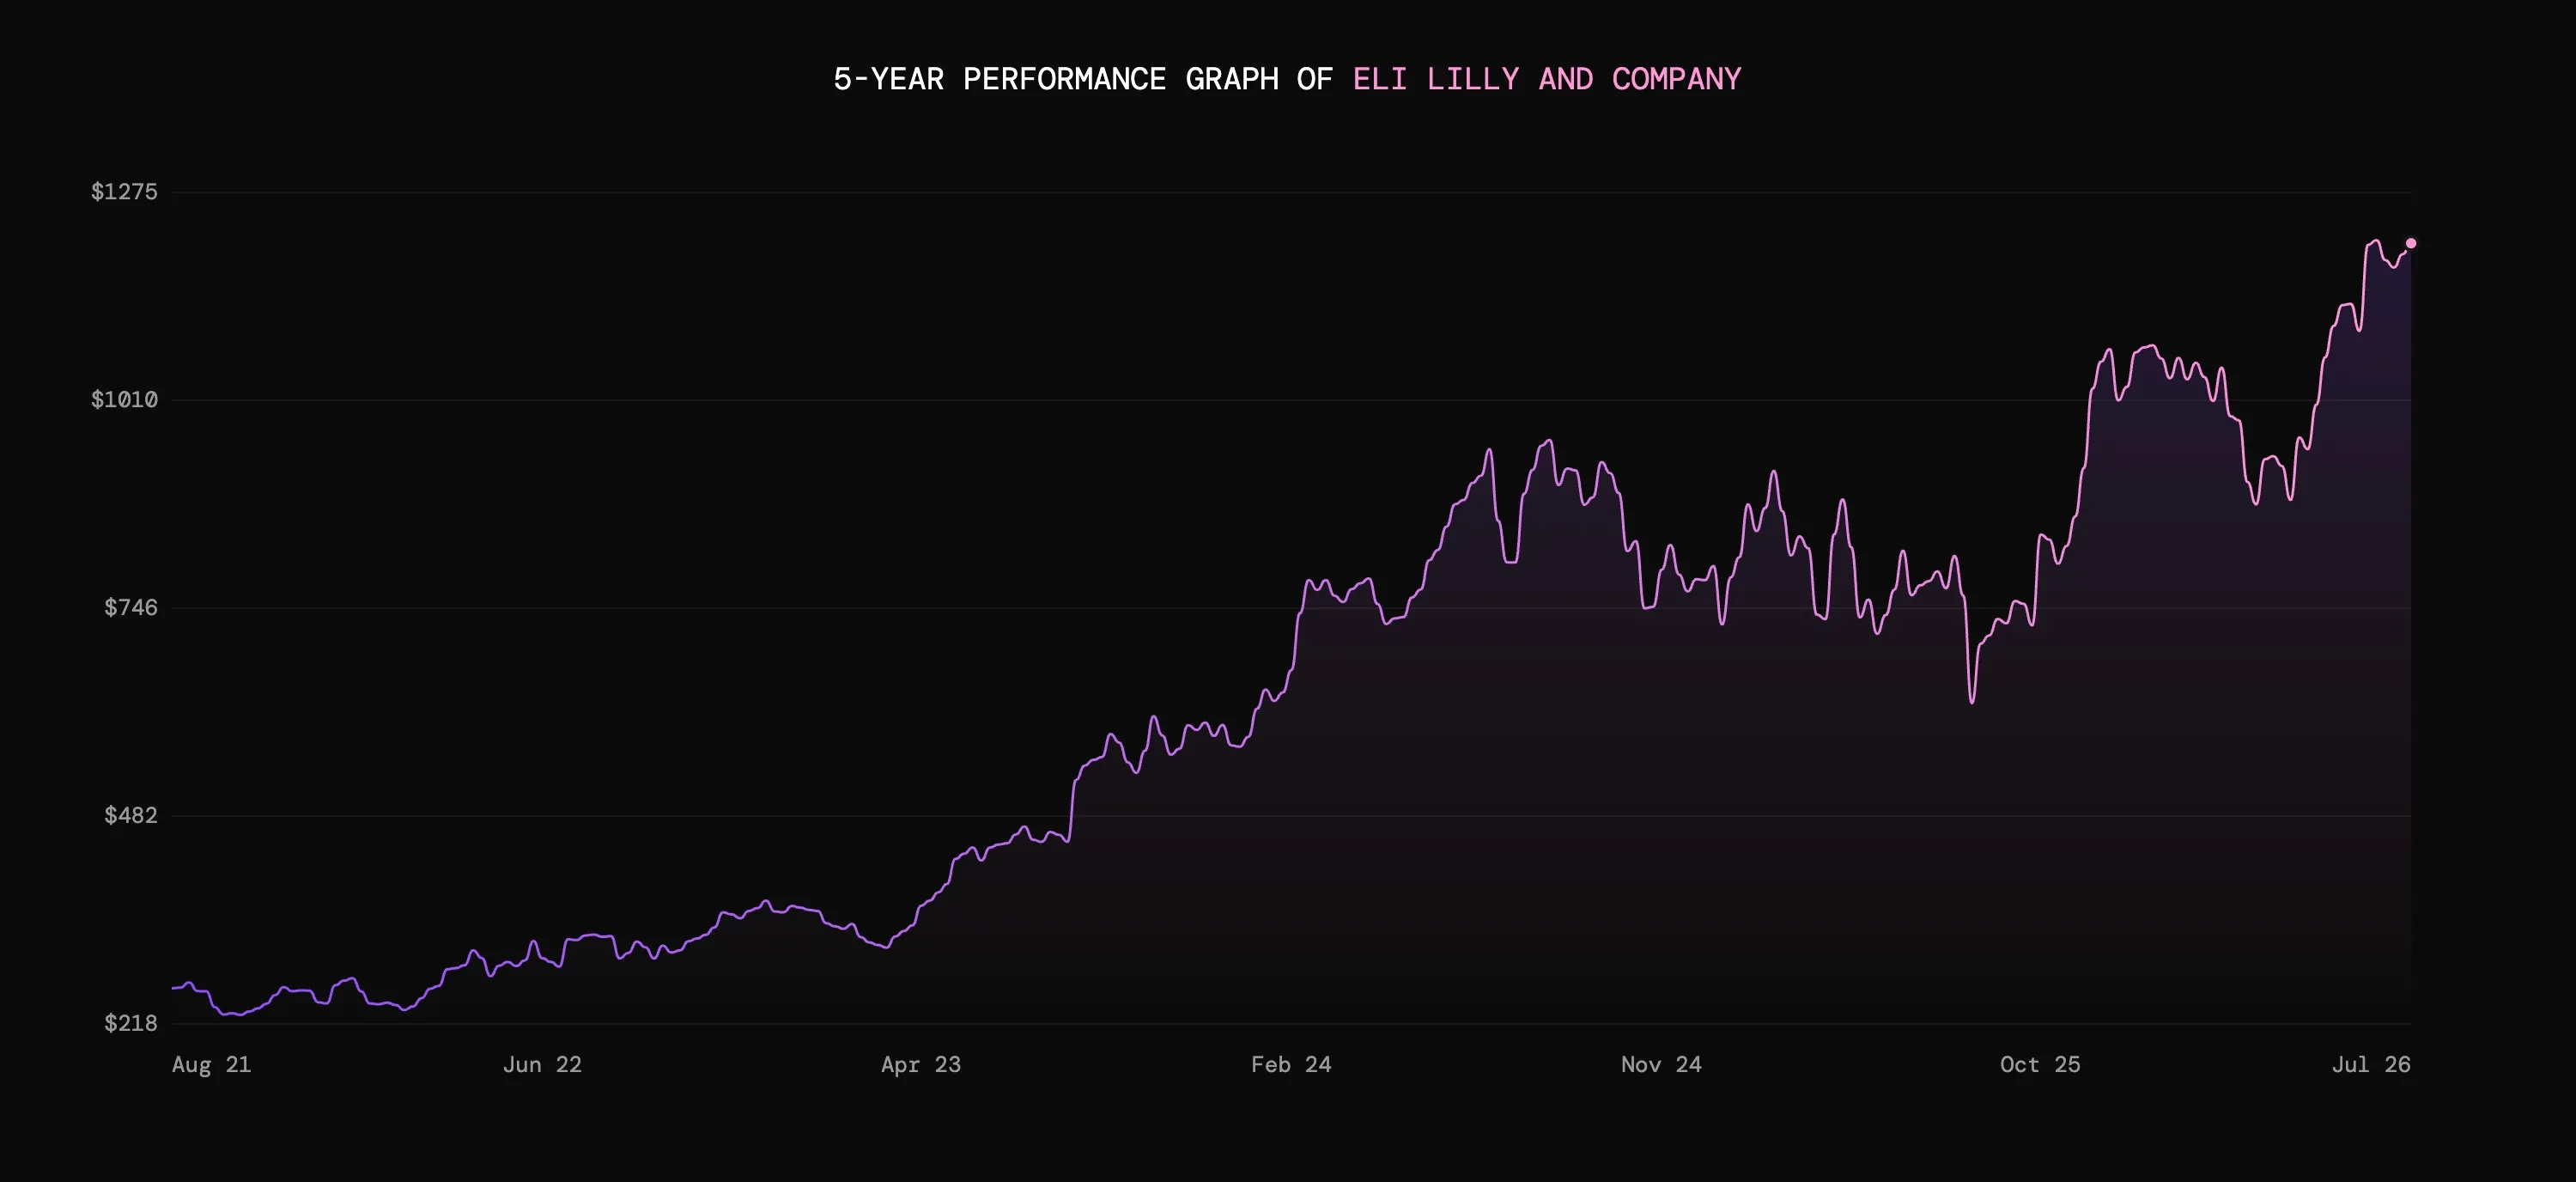Click the $746 y-axis label
Screen dimensions: 2576x1182
(x=131, y=608)
